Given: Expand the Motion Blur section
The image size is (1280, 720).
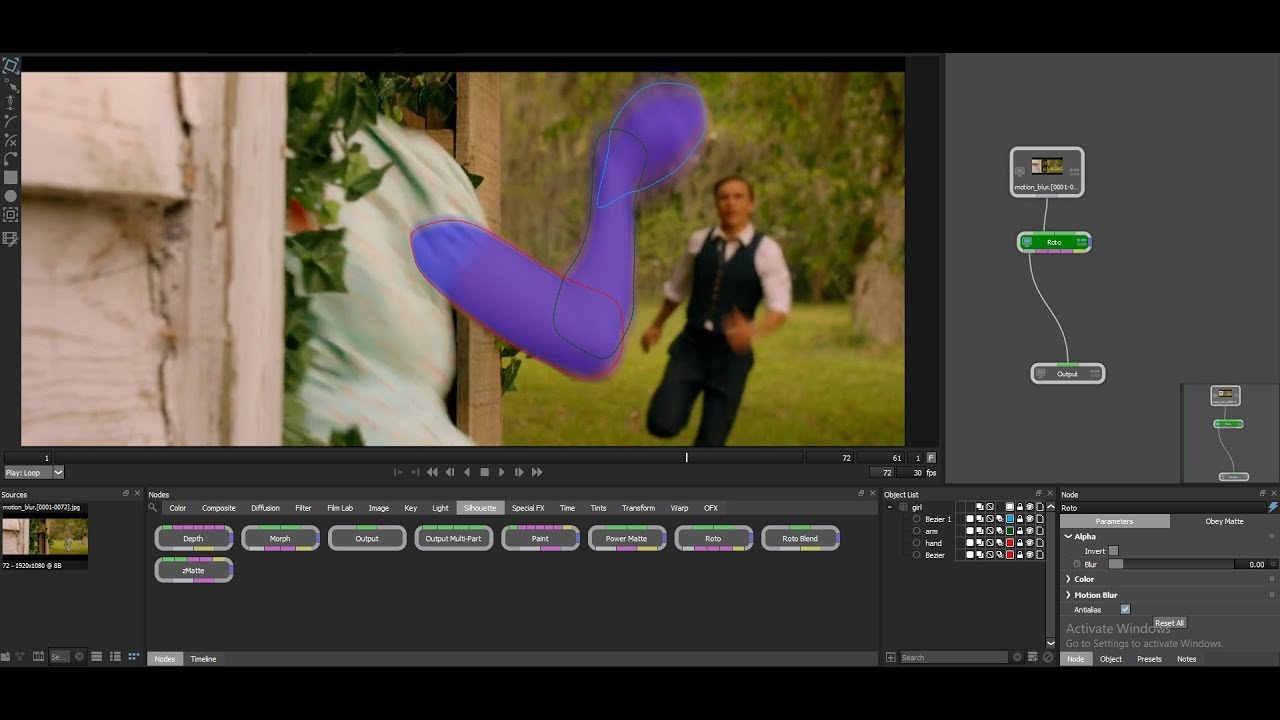Looking at the screenshot, I should [1067, 595].
